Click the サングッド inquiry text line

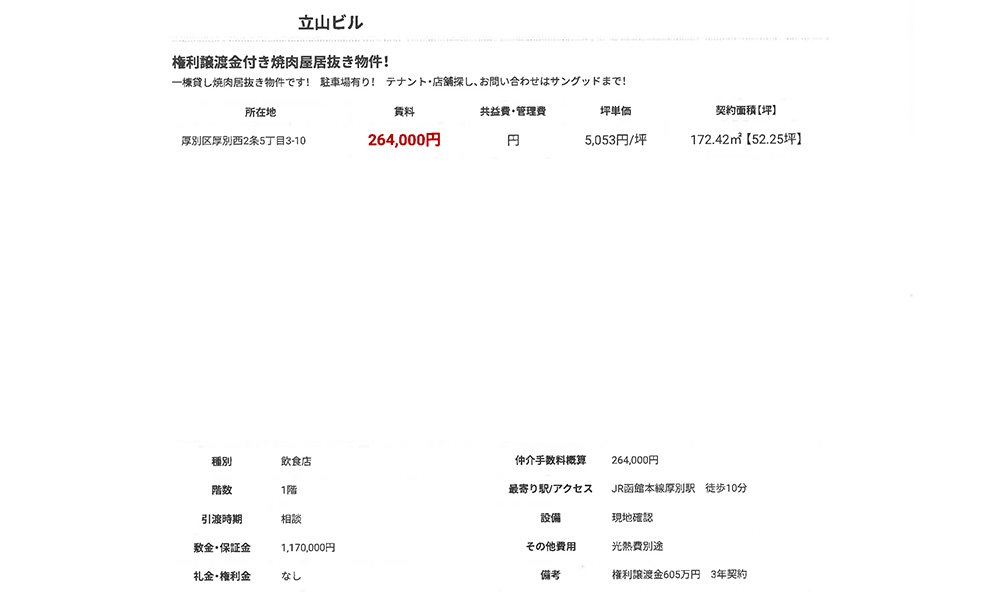398,81
